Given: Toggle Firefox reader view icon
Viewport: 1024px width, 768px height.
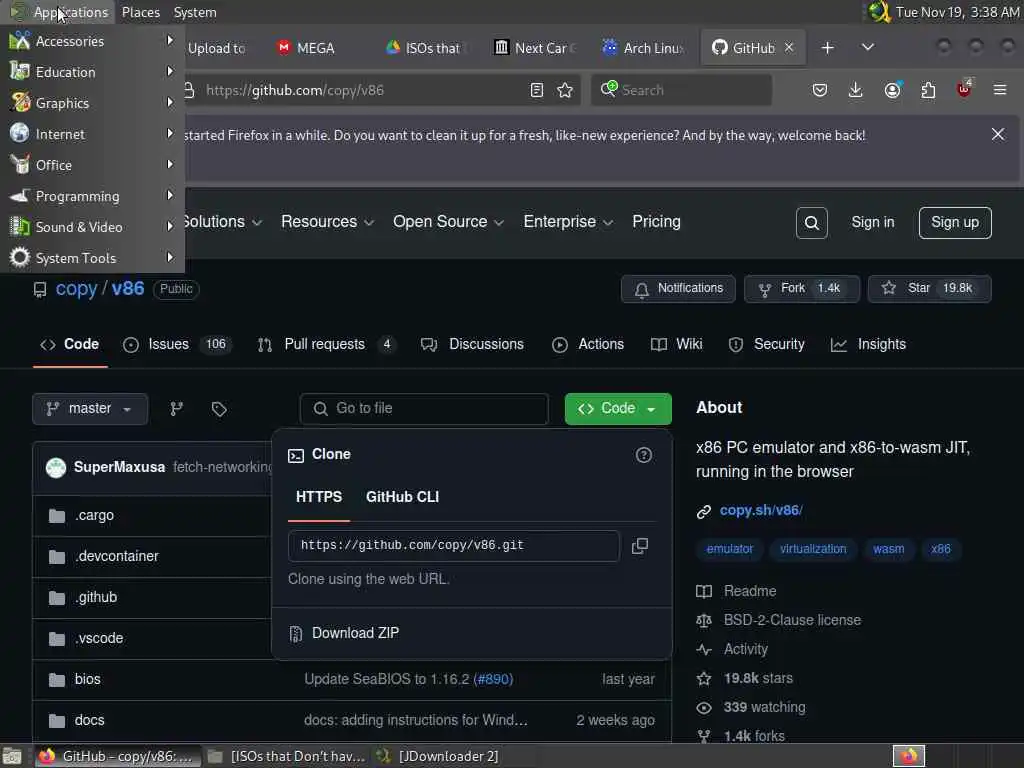Looking at the screenshot, I should tap(536, 90).
